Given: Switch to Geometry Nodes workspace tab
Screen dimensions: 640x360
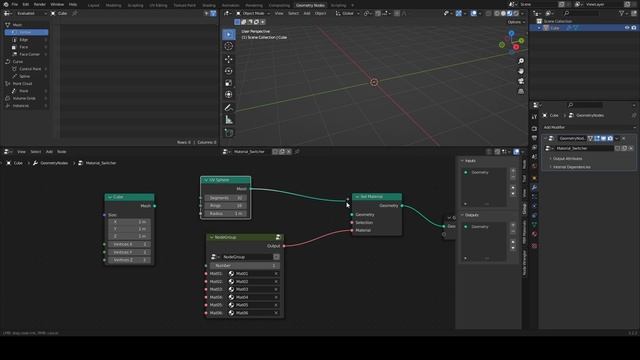Looking at the screenshot, I should (x=310, y=5).
